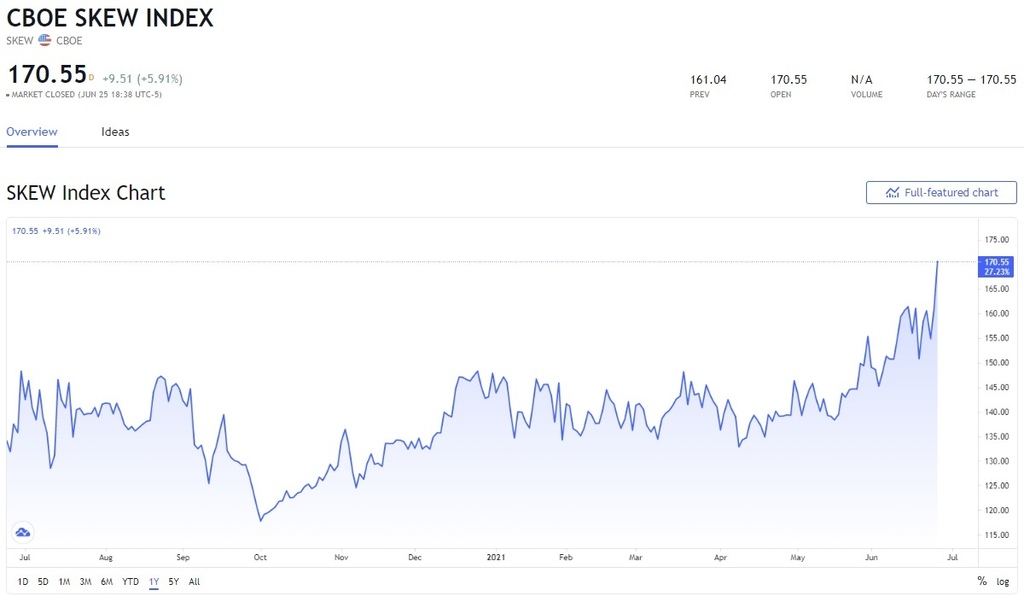Open the Full-featured chart
Image resolution: width=1024 pixels, height=596 pixels.
coord(941,192)
